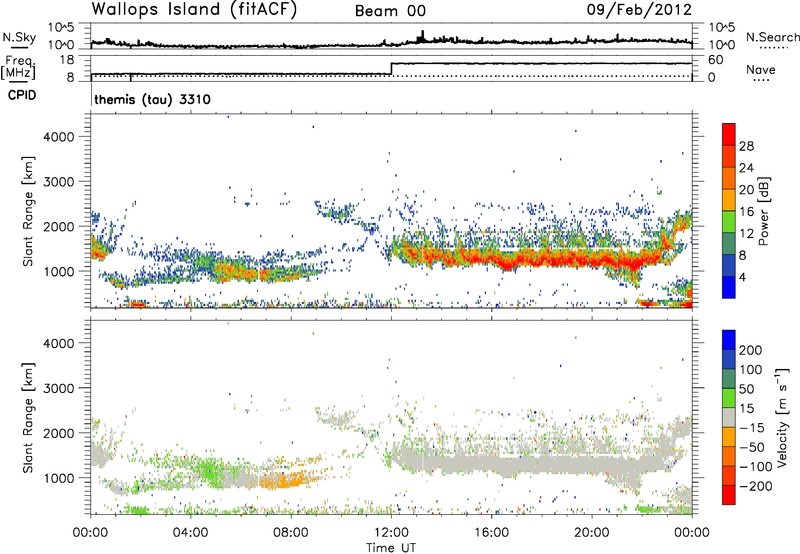This screenshot has height=554, width=800.
Task: Click the '20:00' time axis tick label
Action: 592,533
